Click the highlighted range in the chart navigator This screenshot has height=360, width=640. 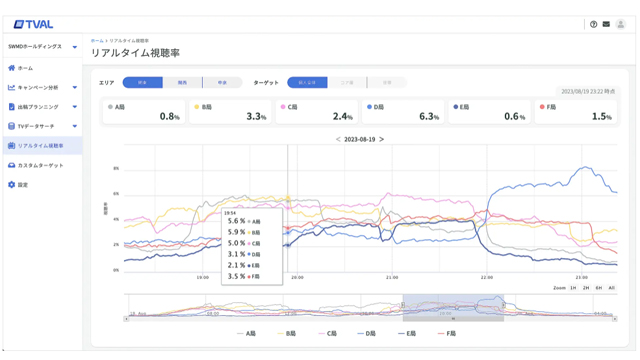(x=453, y=306)
